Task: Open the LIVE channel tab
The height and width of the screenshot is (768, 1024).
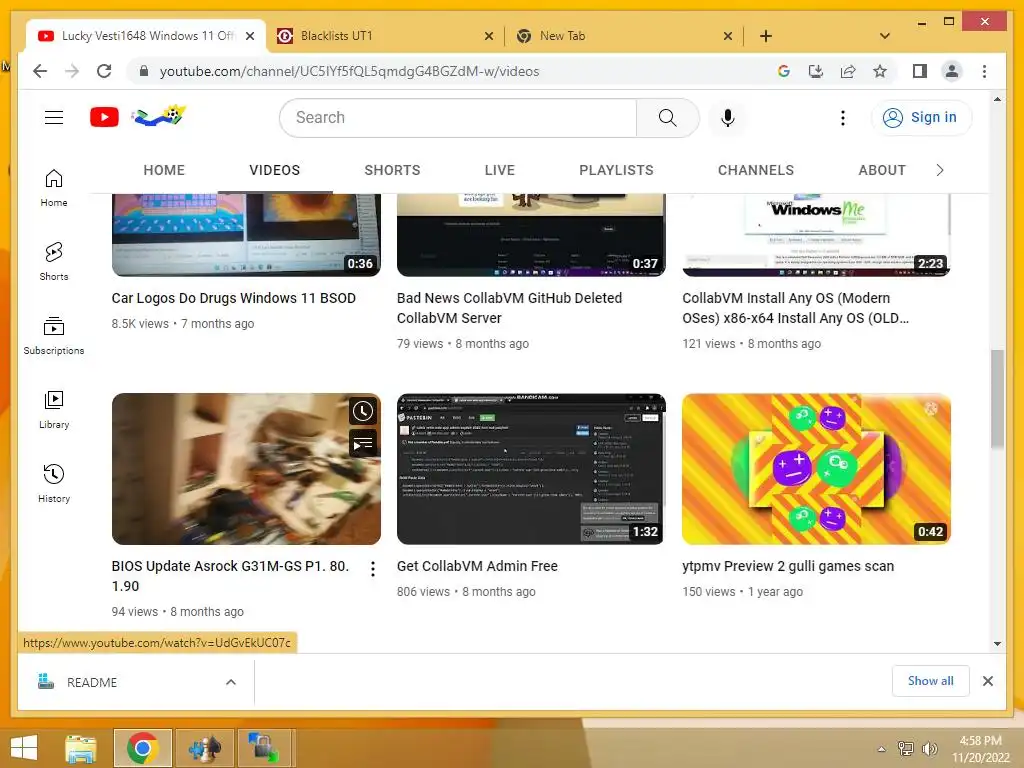Action: 500,170
